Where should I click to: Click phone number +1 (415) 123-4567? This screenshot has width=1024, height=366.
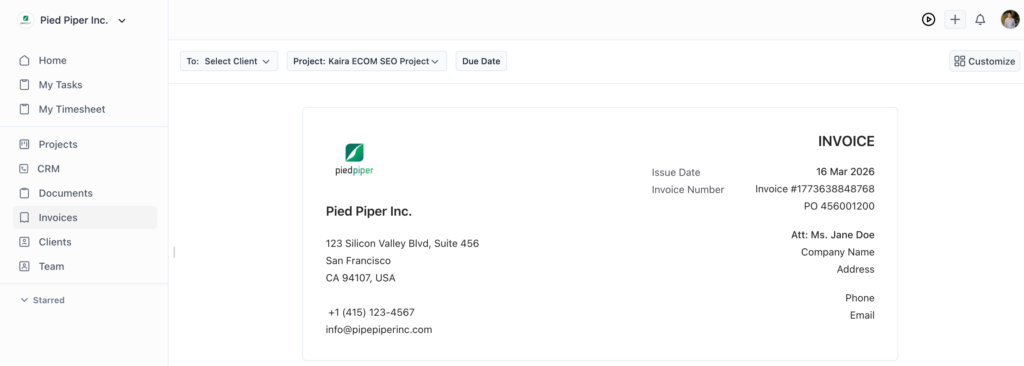372,312
